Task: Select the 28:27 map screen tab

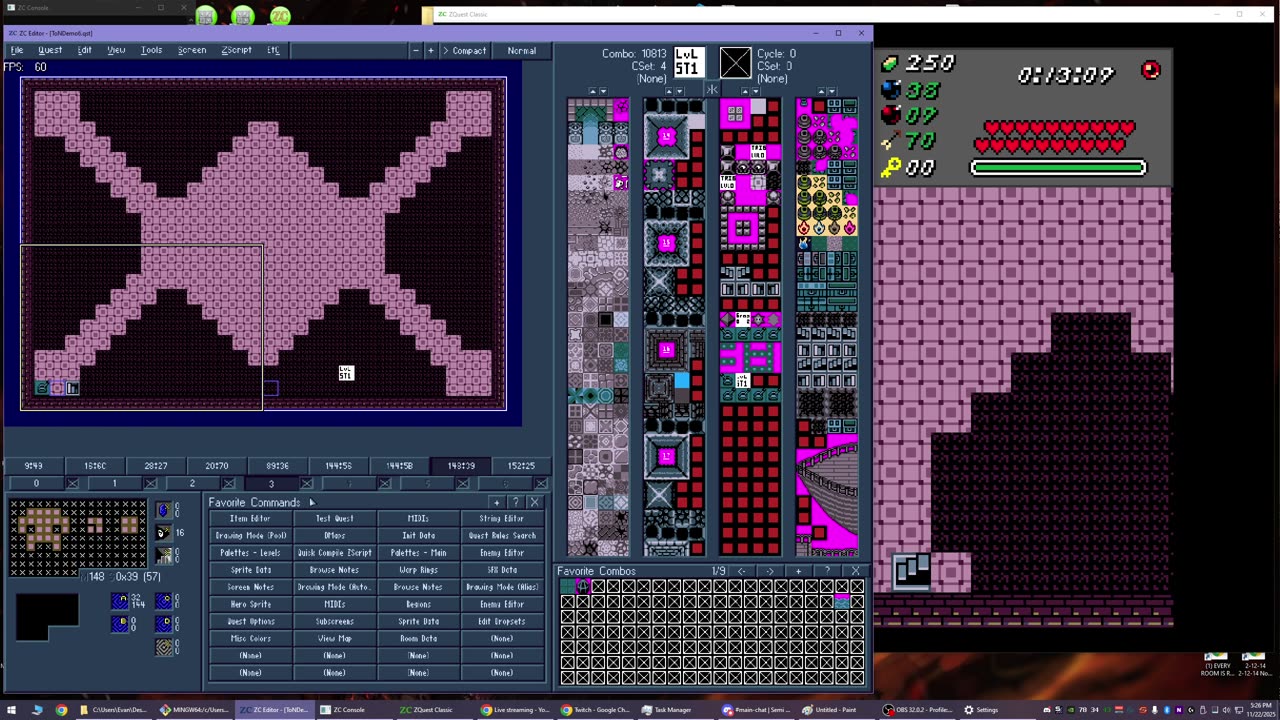Action: (156, 466)
